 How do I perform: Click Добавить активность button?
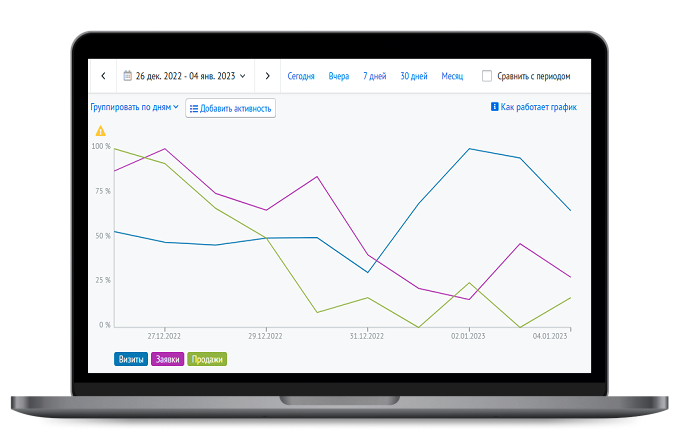click(x=230, y=108)
